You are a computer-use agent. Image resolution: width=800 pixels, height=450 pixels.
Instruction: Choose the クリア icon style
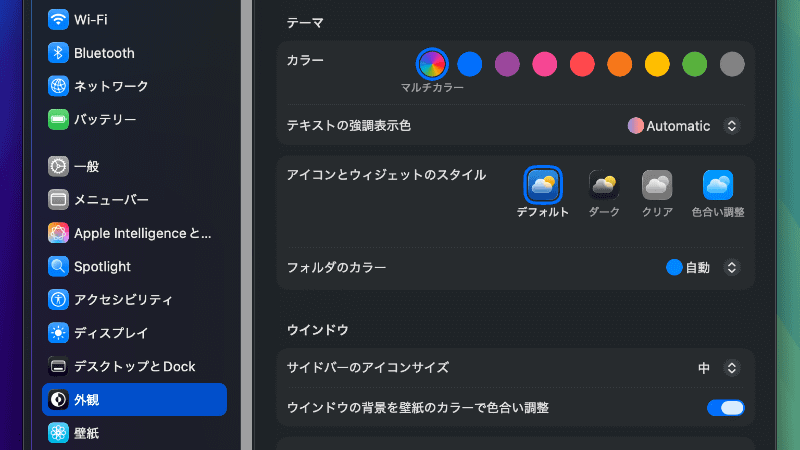[x=657, y=185]
